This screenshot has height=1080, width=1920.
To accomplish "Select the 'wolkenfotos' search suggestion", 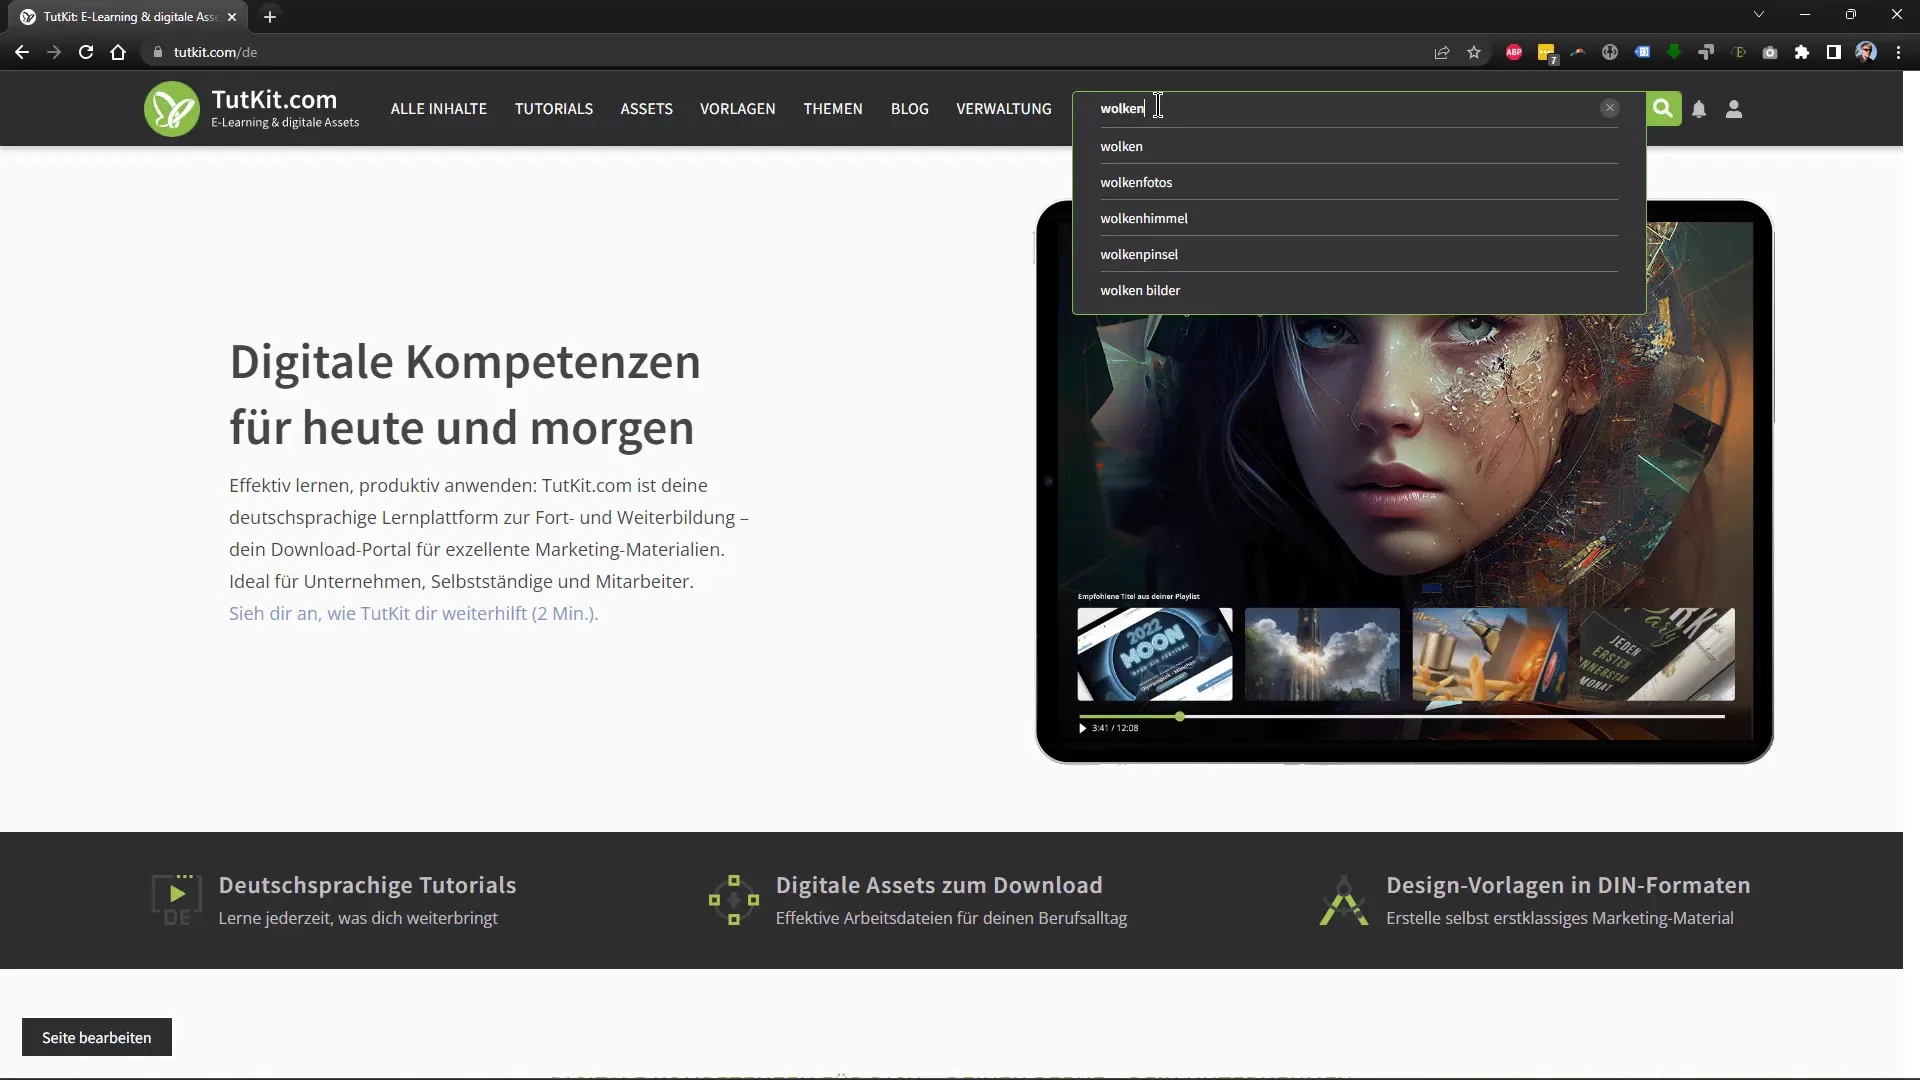I will coord(1358,182).
